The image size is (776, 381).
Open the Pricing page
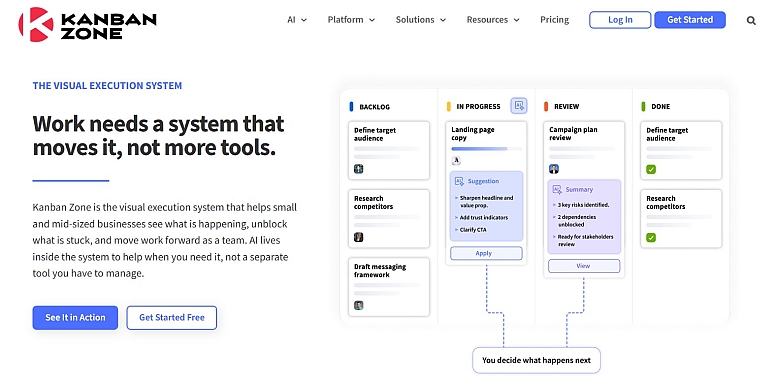point(554,20)
